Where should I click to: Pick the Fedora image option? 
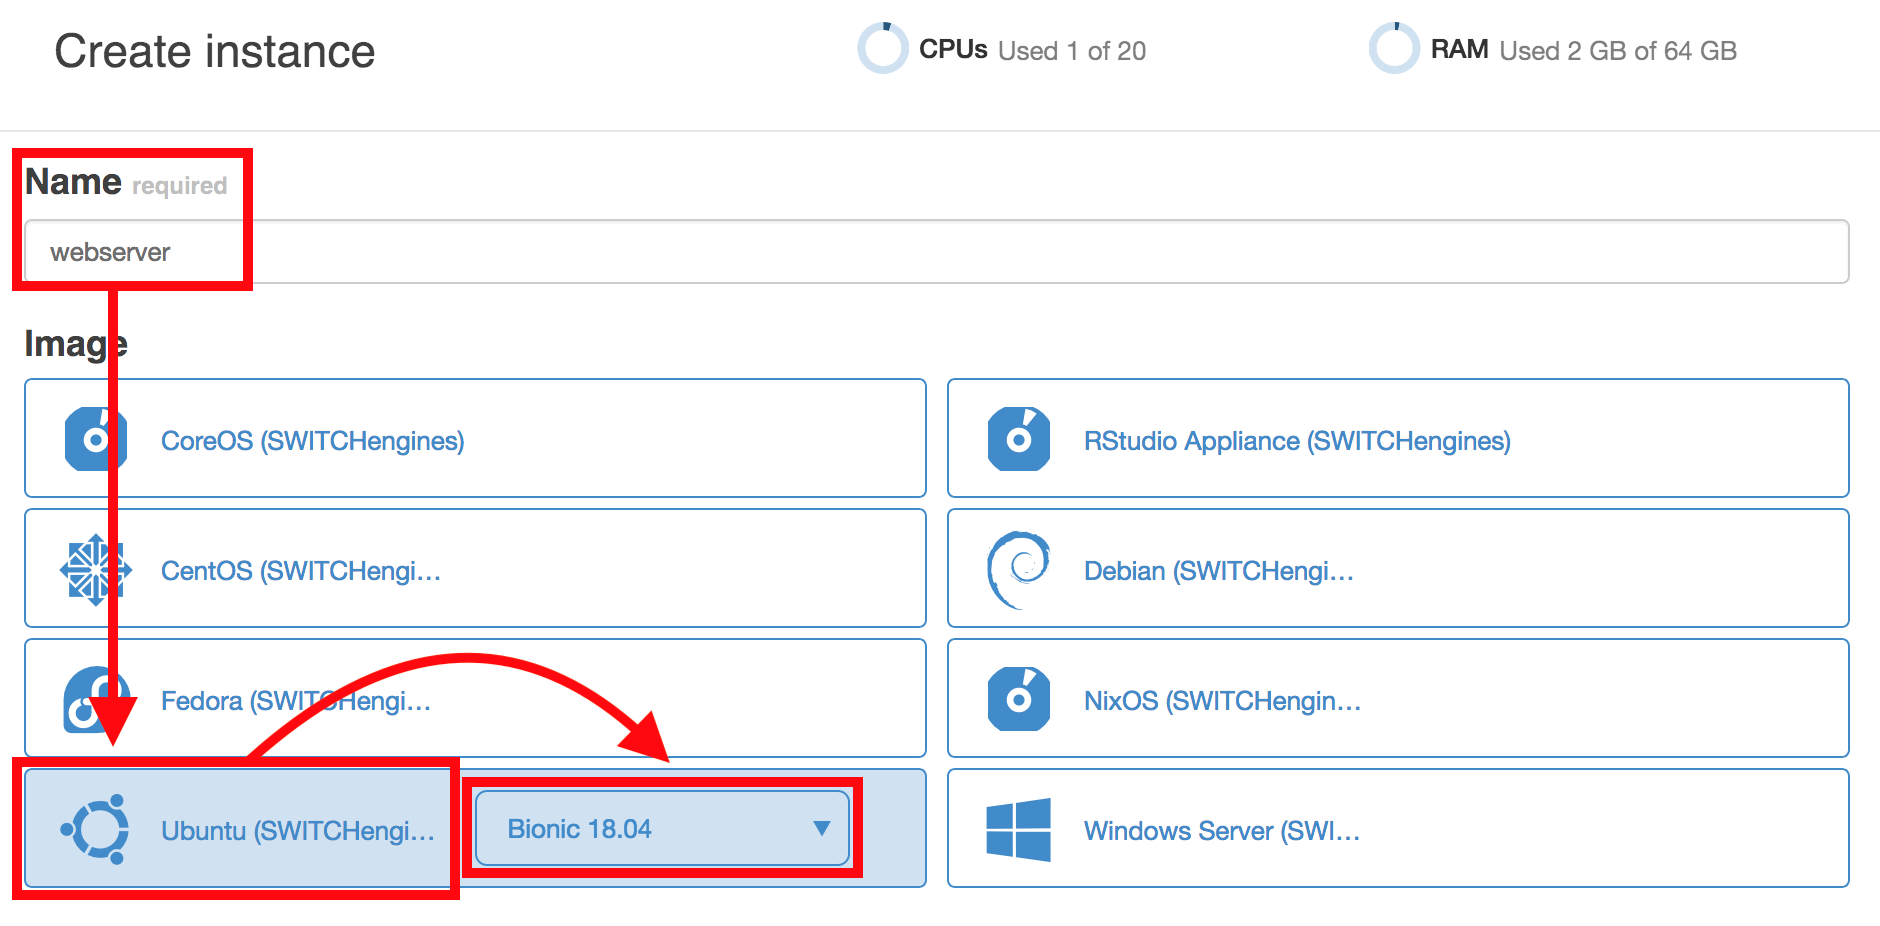(x=475, y=698)
